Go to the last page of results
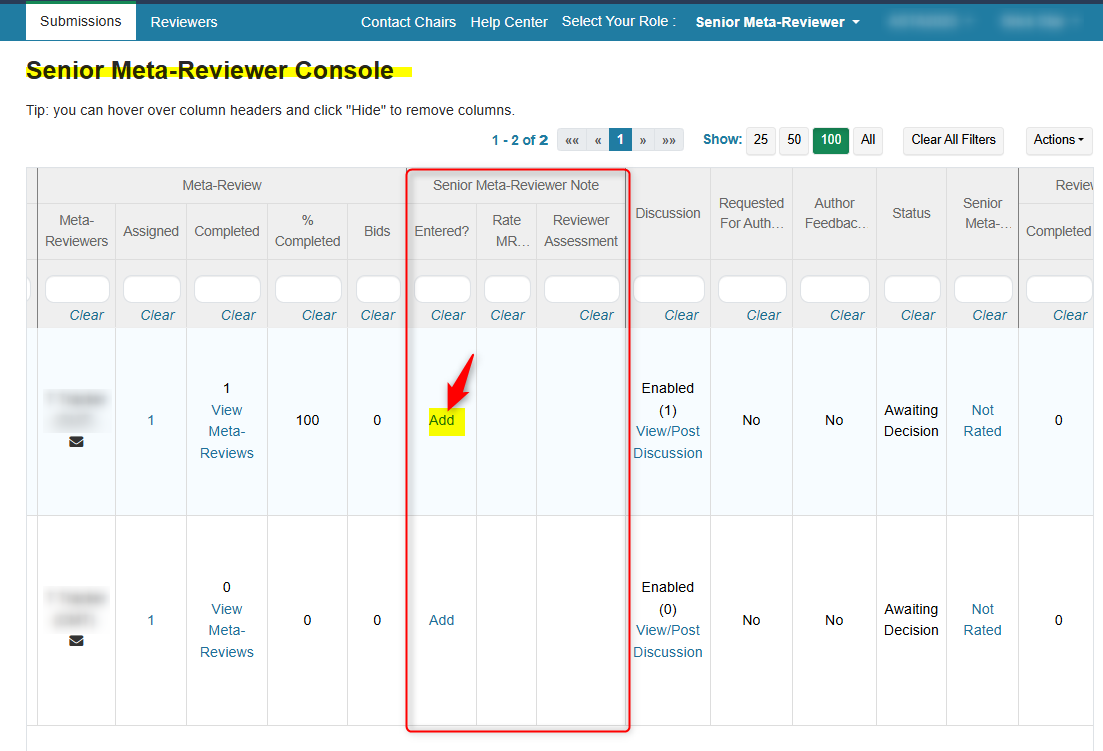This screenshot has width=1103, height=751. pos(669,140)
